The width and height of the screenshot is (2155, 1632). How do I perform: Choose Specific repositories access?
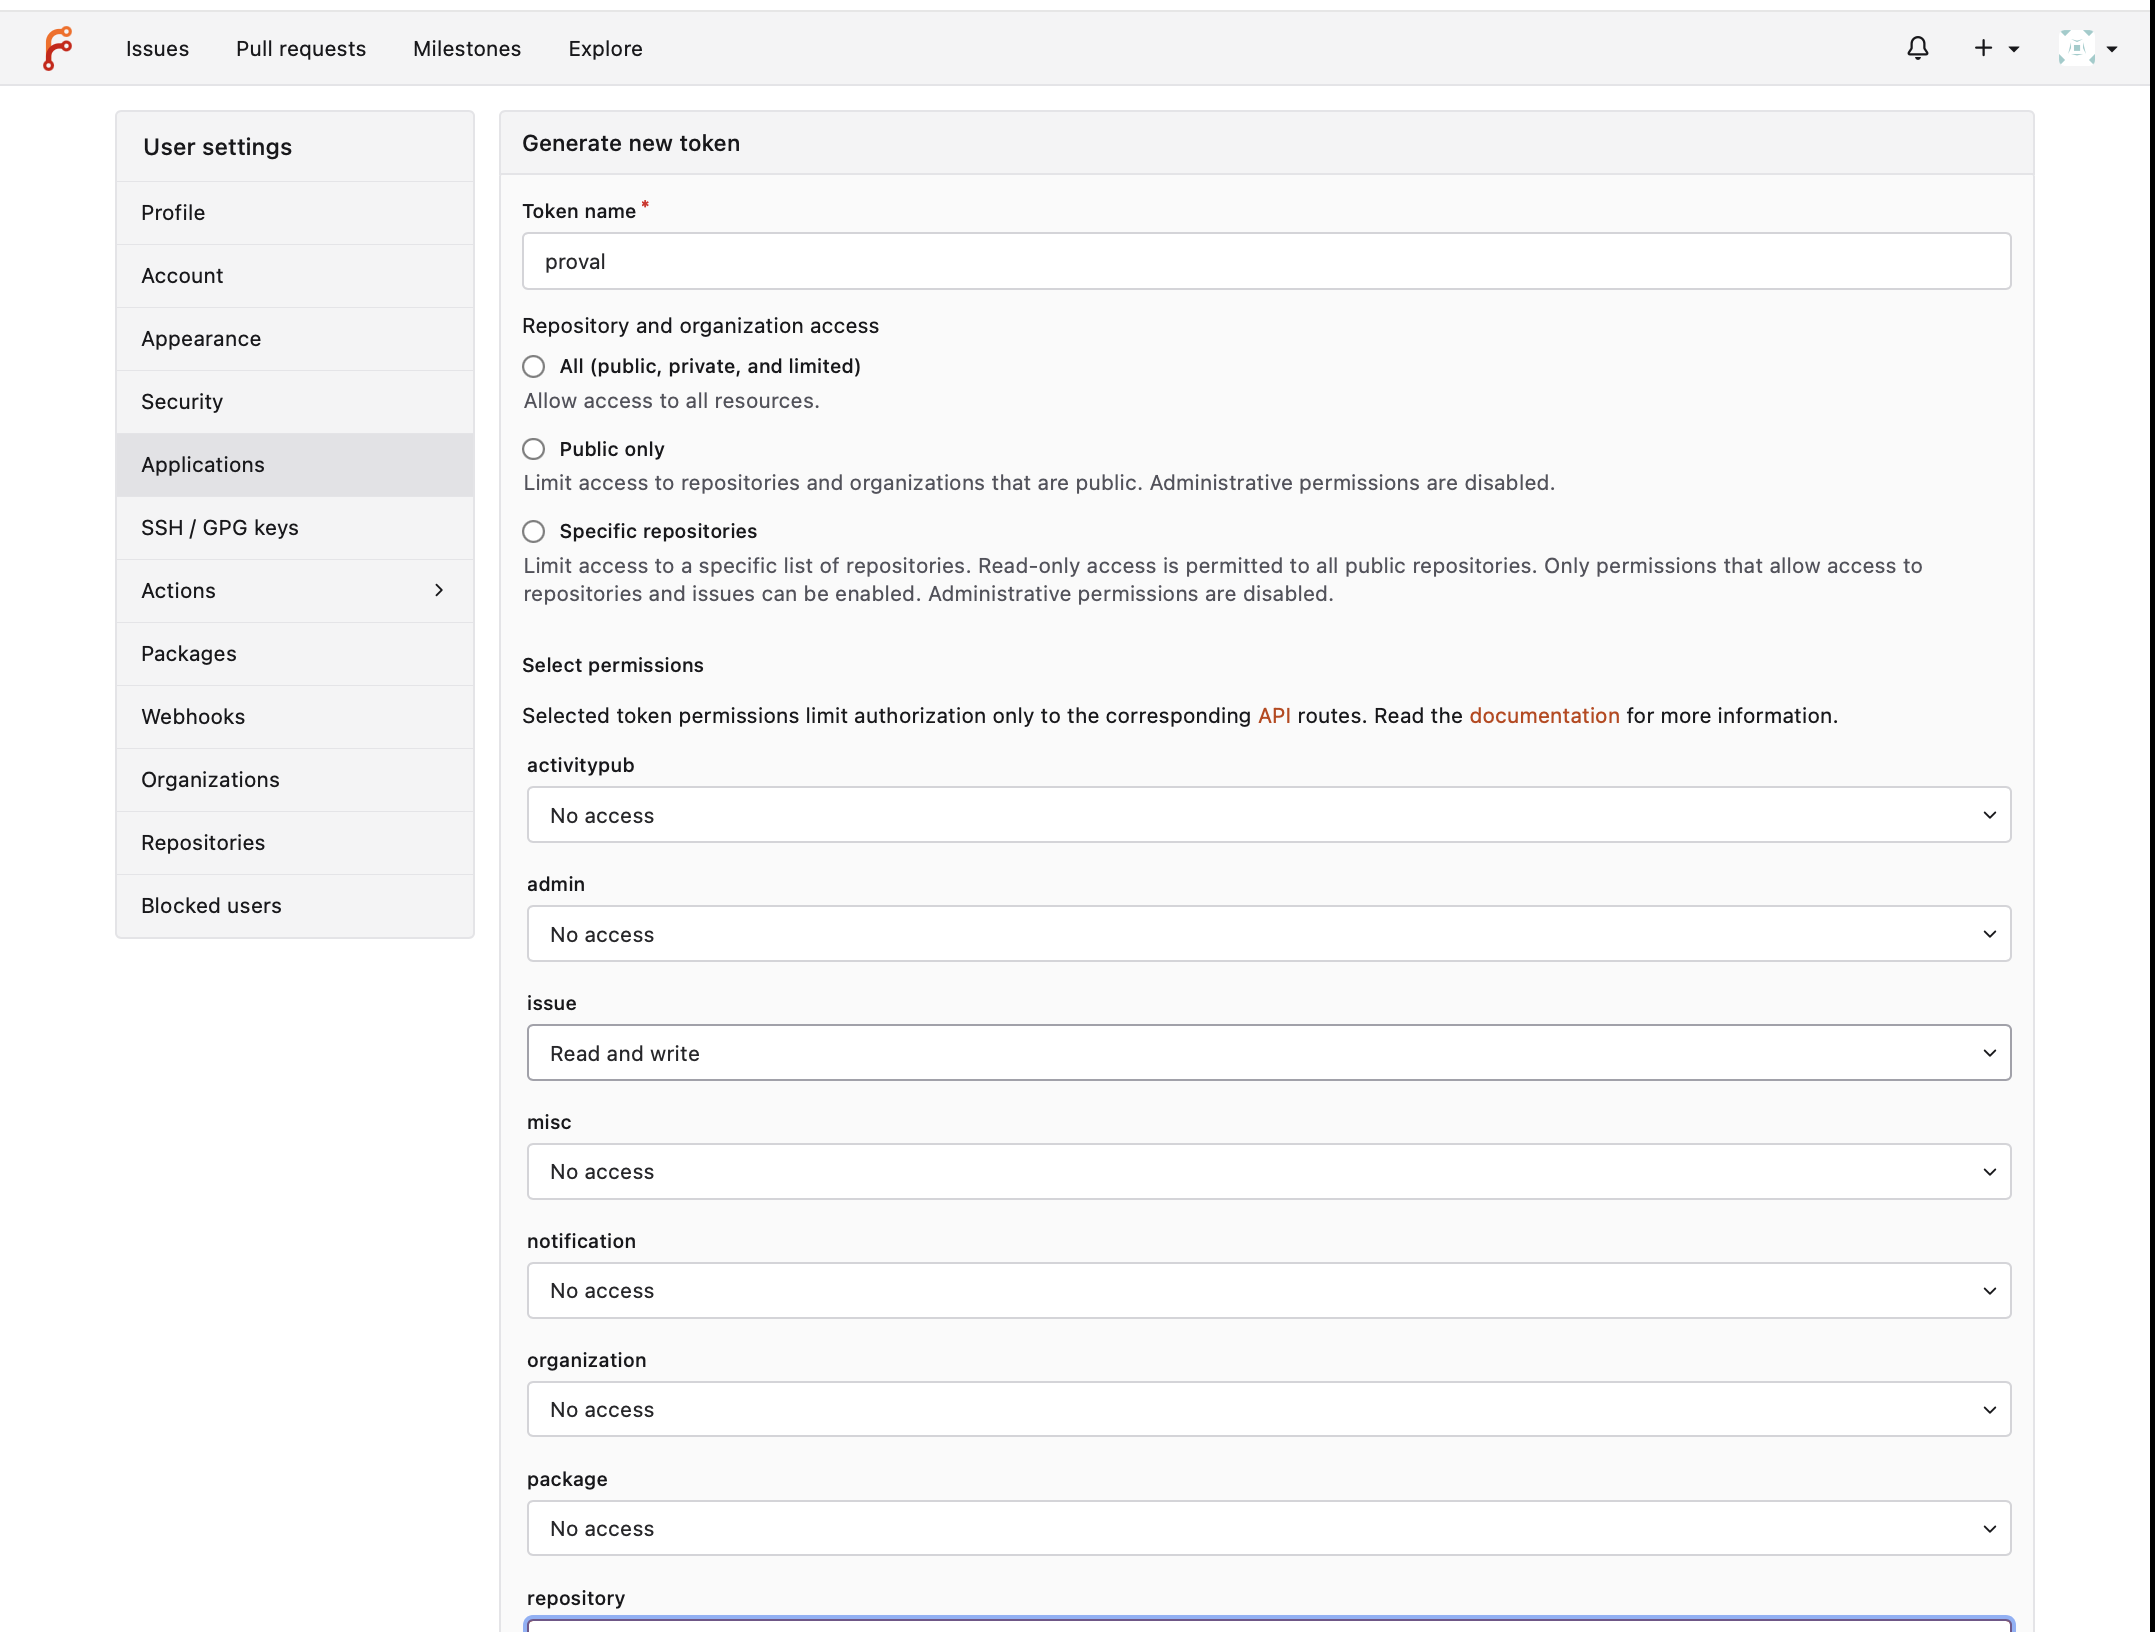[x=534, y=531]
